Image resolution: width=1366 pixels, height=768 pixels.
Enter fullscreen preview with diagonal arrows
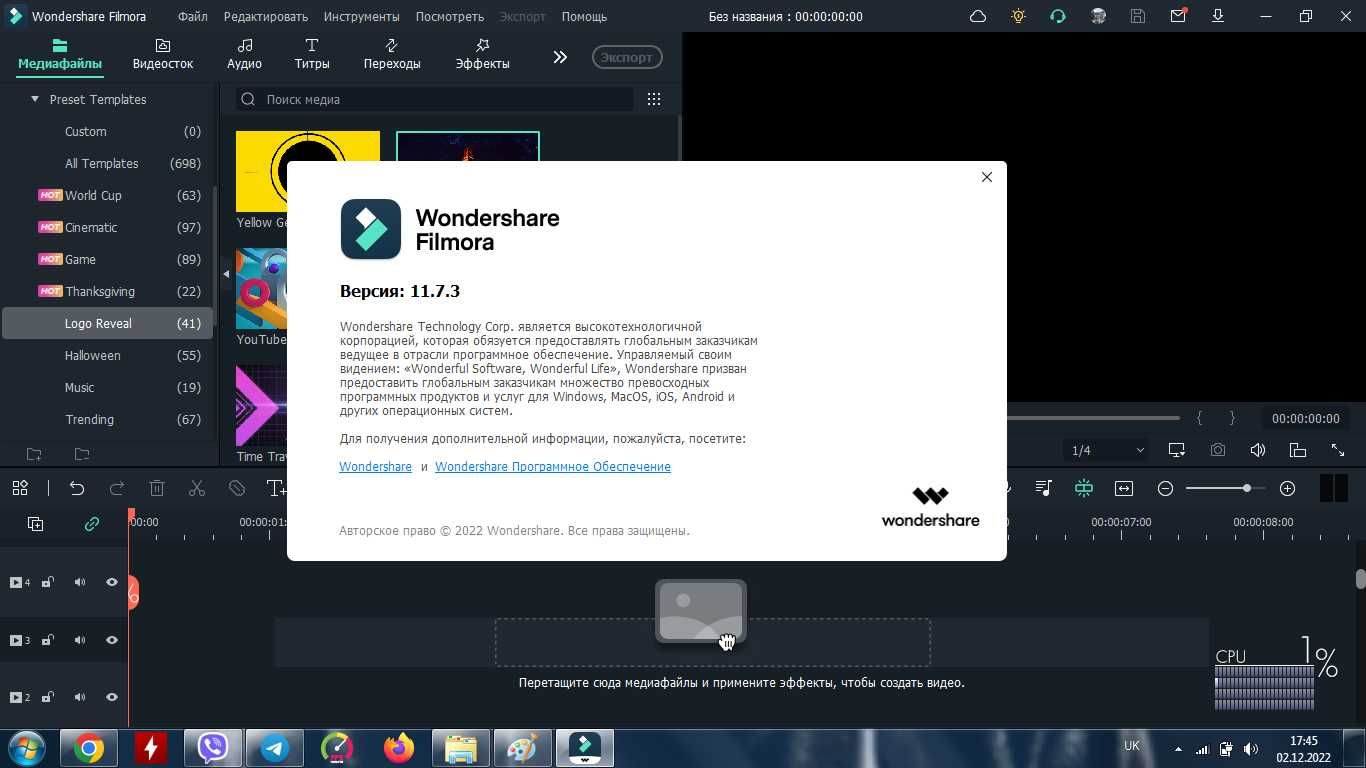click(x=1338, y=450)
